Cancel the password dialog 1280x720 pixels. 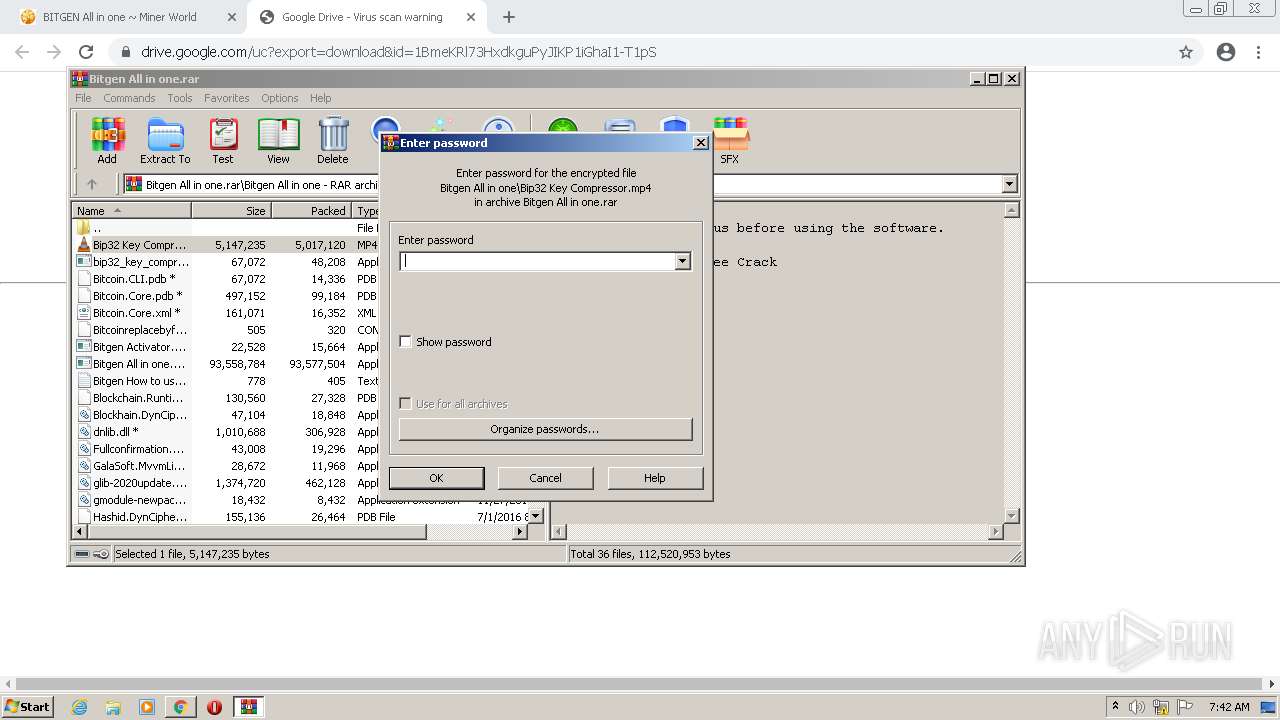pos(545,478)
